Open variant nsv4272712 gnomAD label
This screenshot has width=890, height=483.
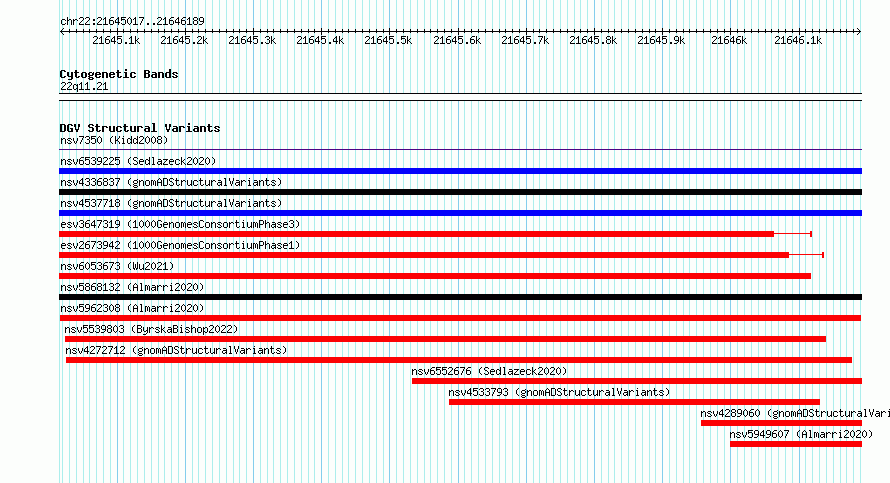tap(176, 350)
